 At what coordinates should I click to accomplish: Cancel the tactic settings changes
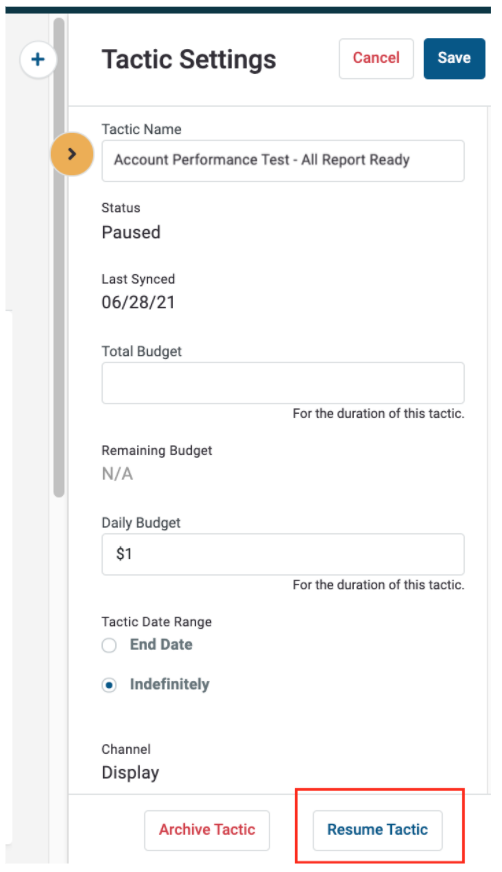point(376,58)
